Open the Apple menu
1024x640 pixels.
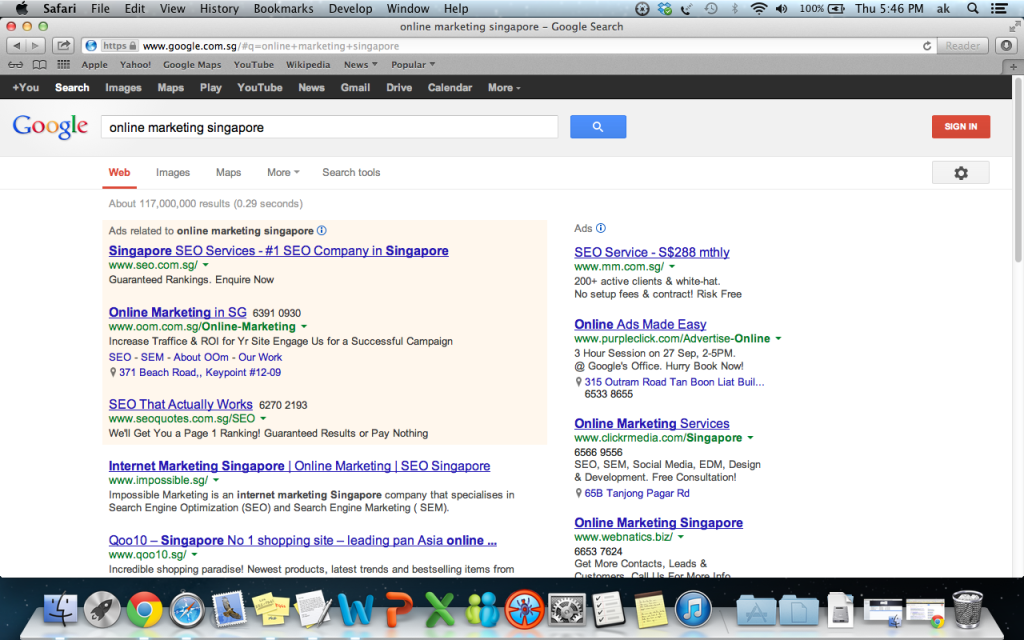click(x=22, y=8)
